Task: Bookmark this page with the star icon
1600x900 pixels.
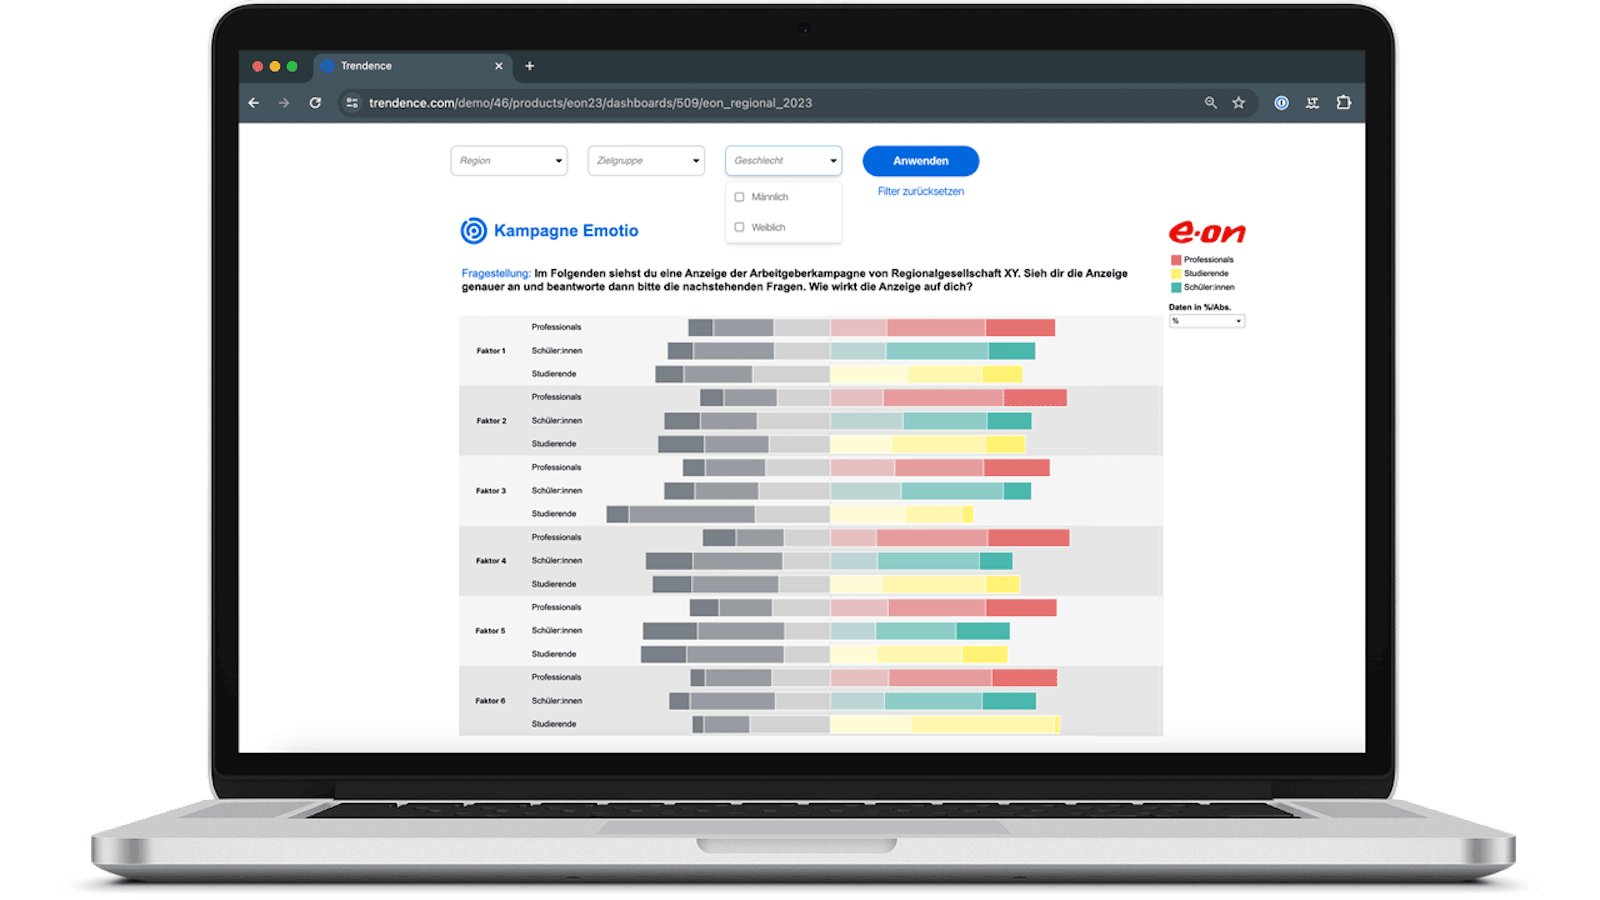Action: tap(1239, 103)
